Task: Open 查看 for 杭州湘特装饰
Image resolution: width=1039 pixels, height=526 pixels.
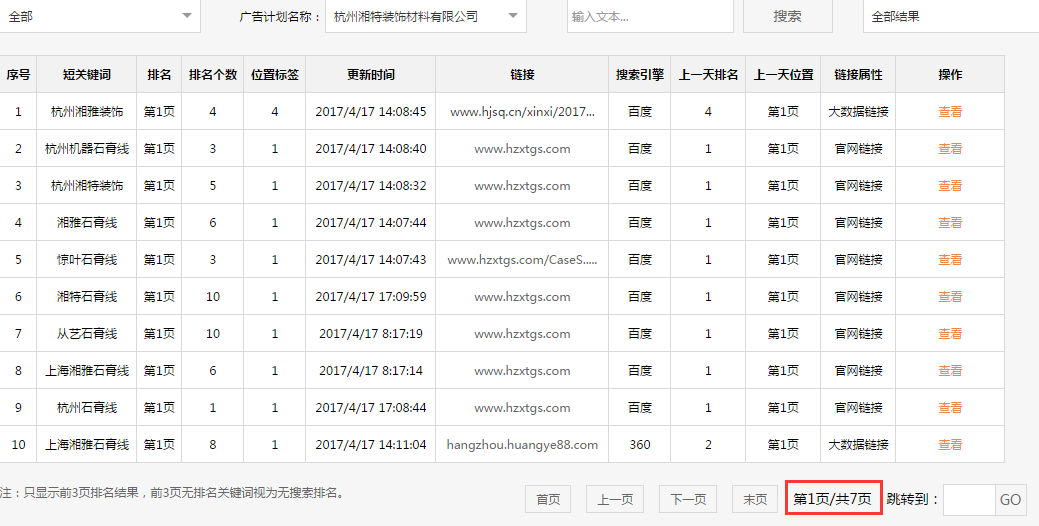Action: click(x=950, y=186)
